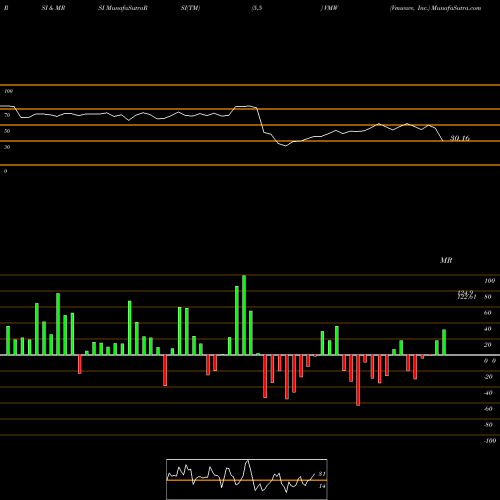
Task: Click the MR axis label 60
Action: [488, 313]
